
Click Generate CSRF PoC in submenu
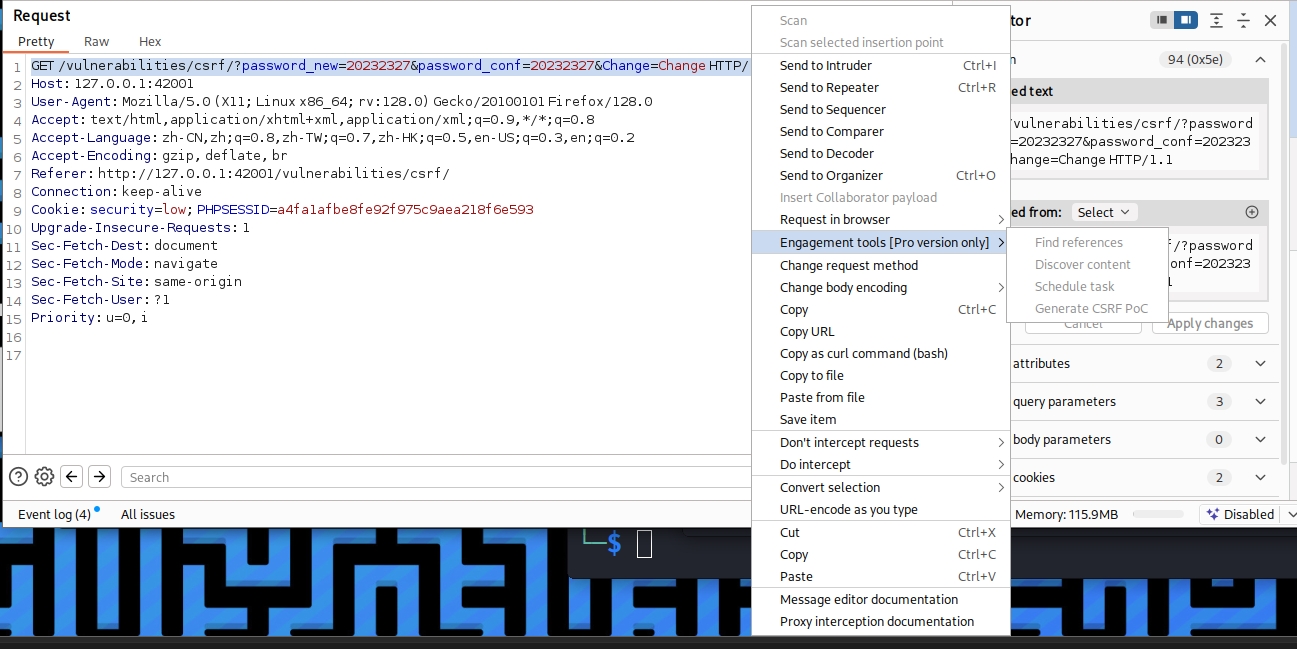pos(1088,309)
